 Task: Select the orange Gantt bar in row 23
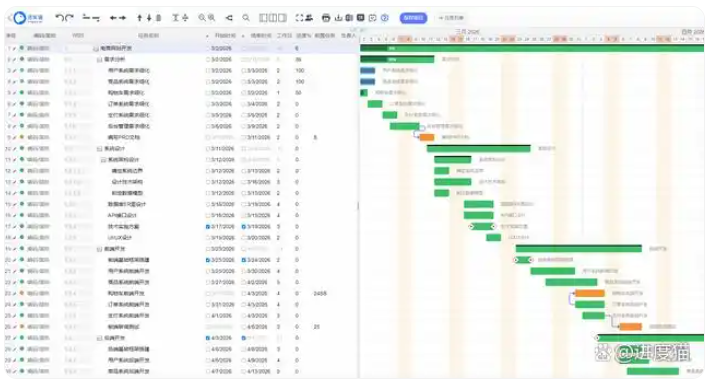590,293
